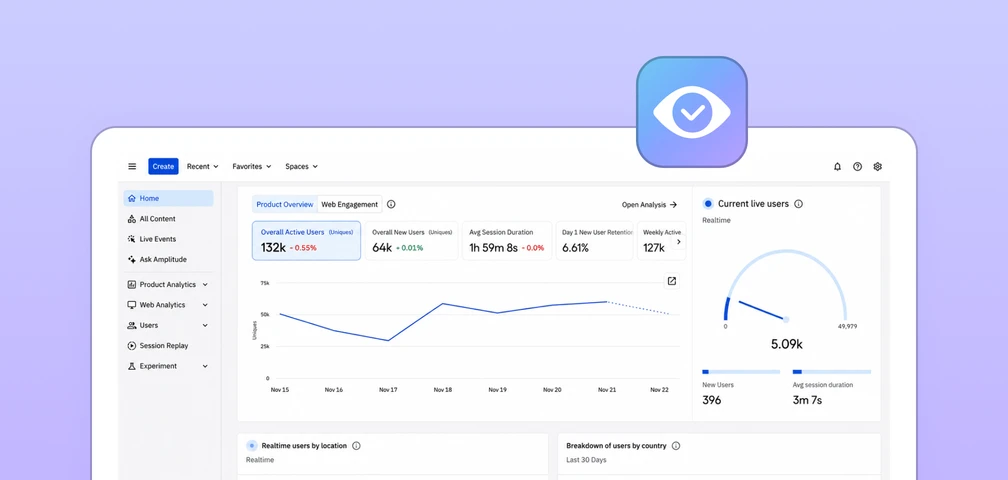Click the eye checkmark app icon
This screenshot has height=480, width=1008.
692,112
